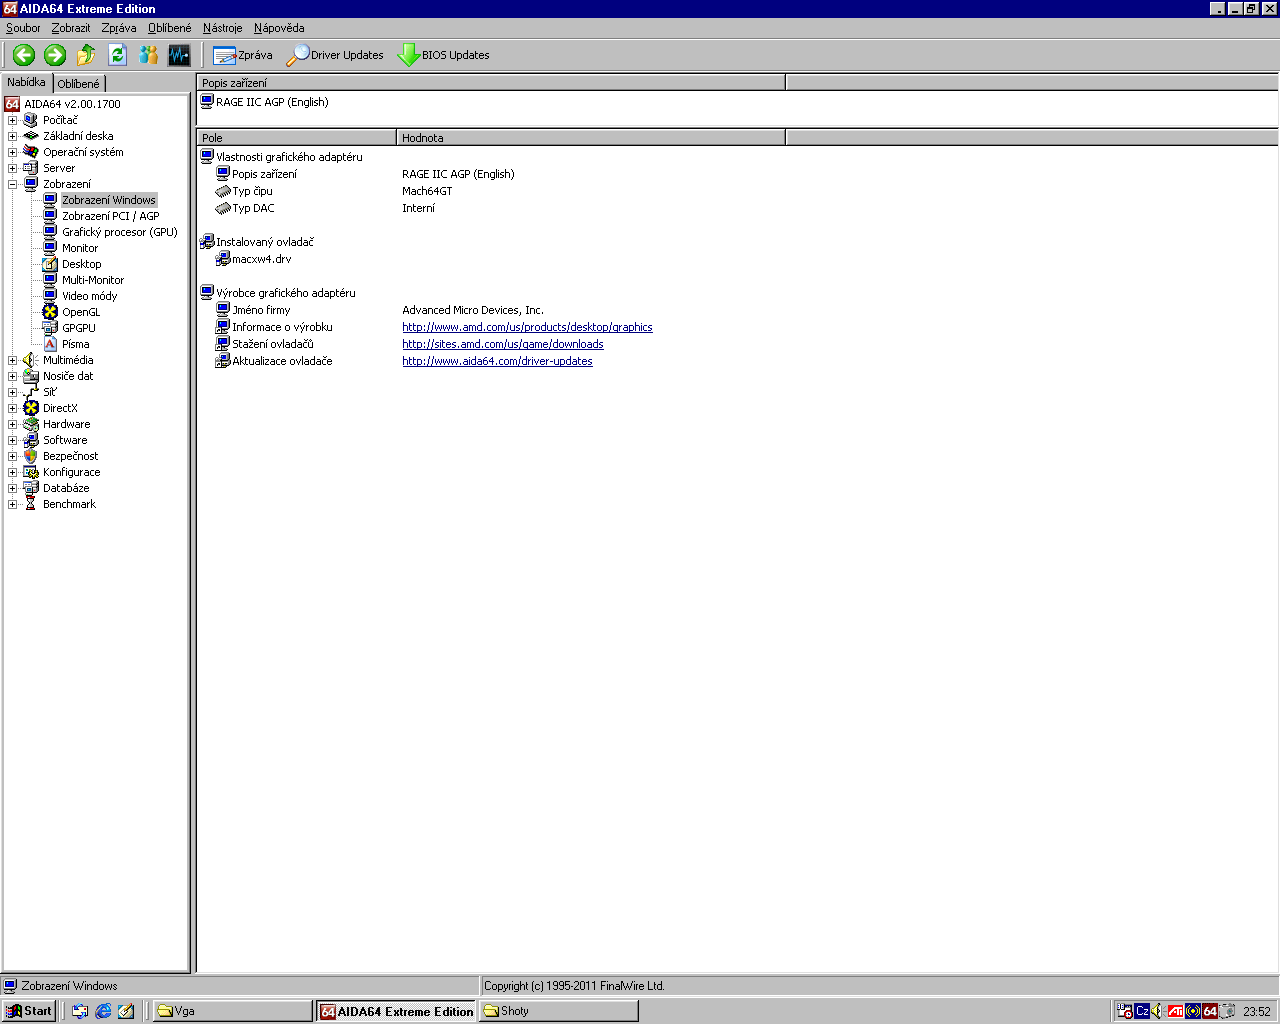Open the aida64.com driver-updates link
The height and width of the screenshot is (1024, 1280).
click(x=497, y=361)
